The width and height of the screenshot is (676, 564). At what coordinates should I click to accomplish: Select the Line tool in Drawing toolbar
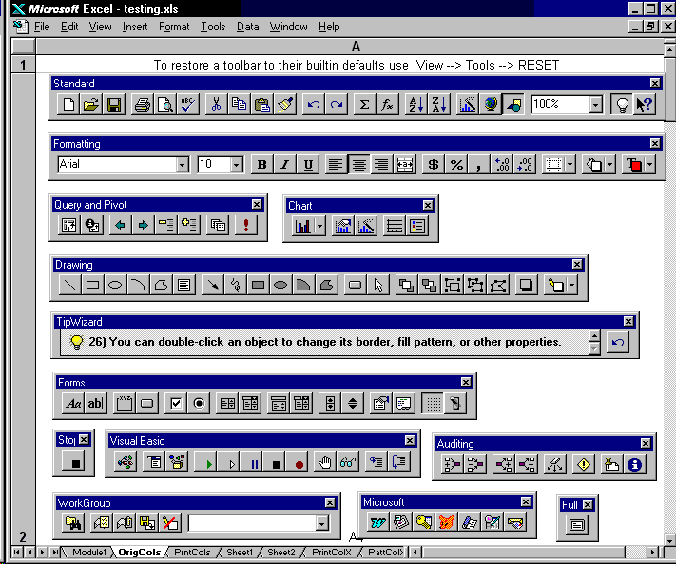click(70, 285)
